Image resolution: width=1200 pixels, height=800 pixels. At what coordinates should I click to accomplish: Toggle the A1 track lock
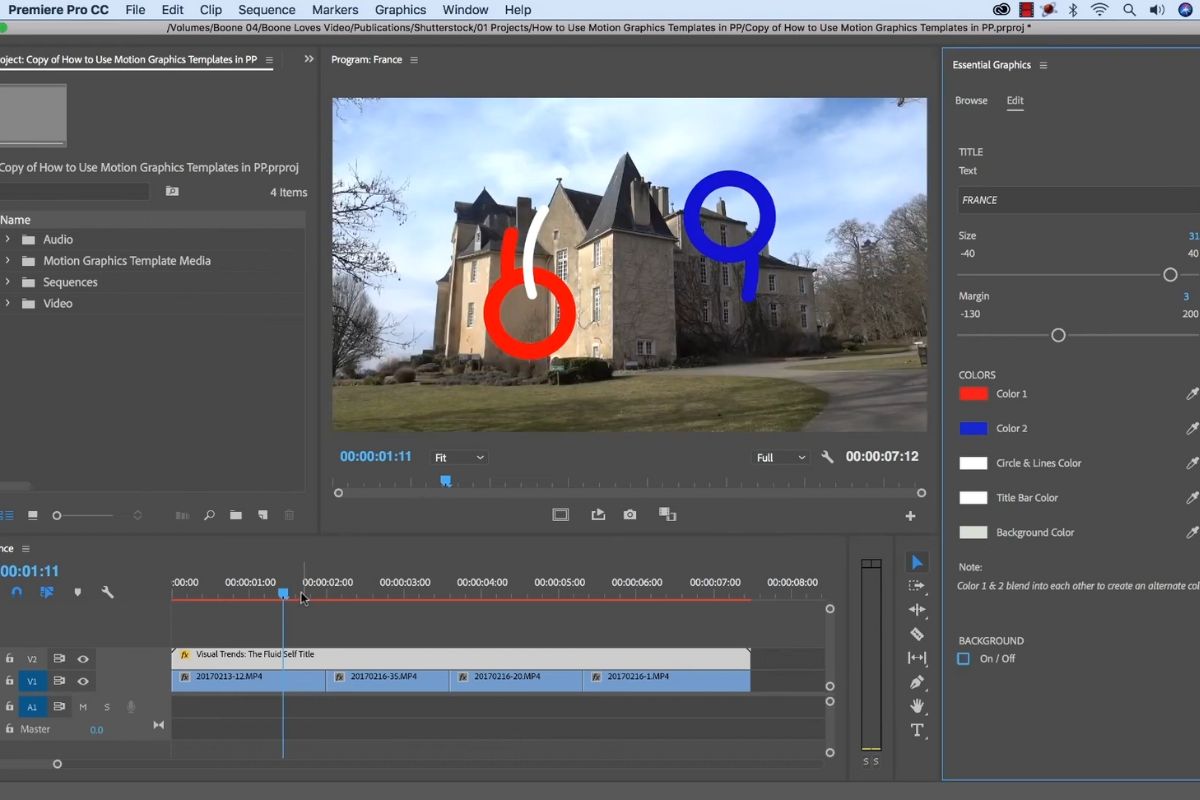[9, 707]
